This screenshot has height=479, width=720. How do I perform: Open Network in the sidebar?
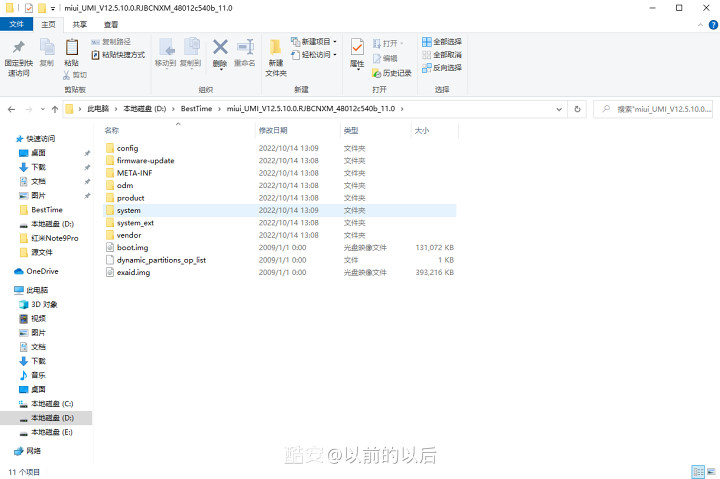33,451
